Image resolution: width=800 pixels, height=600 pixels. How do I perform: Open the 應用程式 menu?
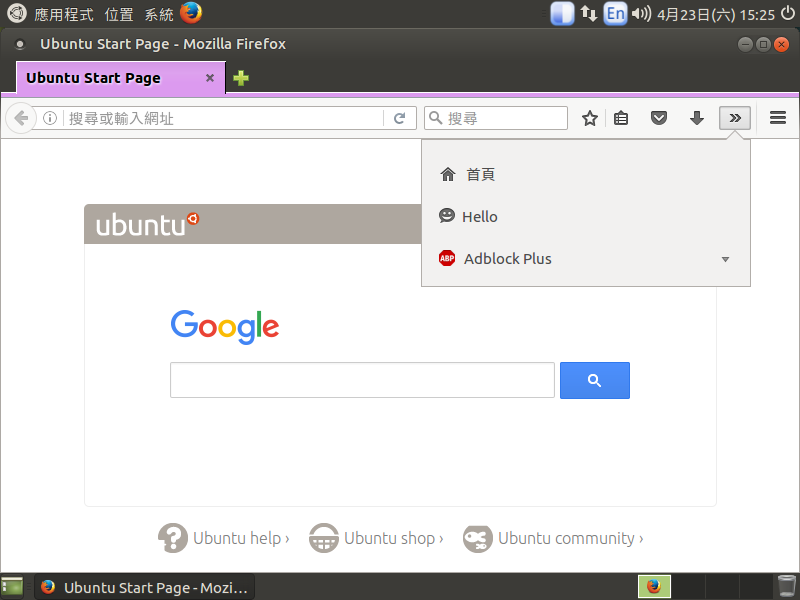pyautogui.click(x=64, y=14)
